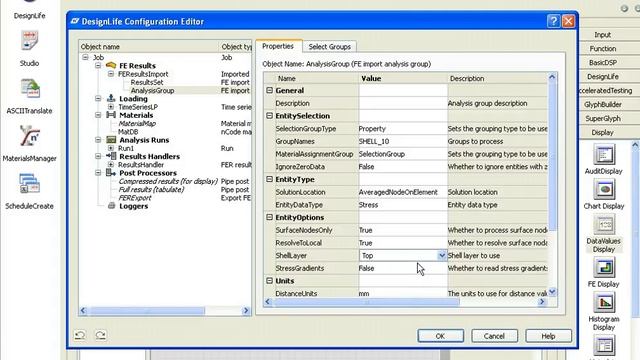The width and height of the screenshot is (640, 360).
Task: Open the ShellLayer dropdown arrow
Action: coord(442,256)
